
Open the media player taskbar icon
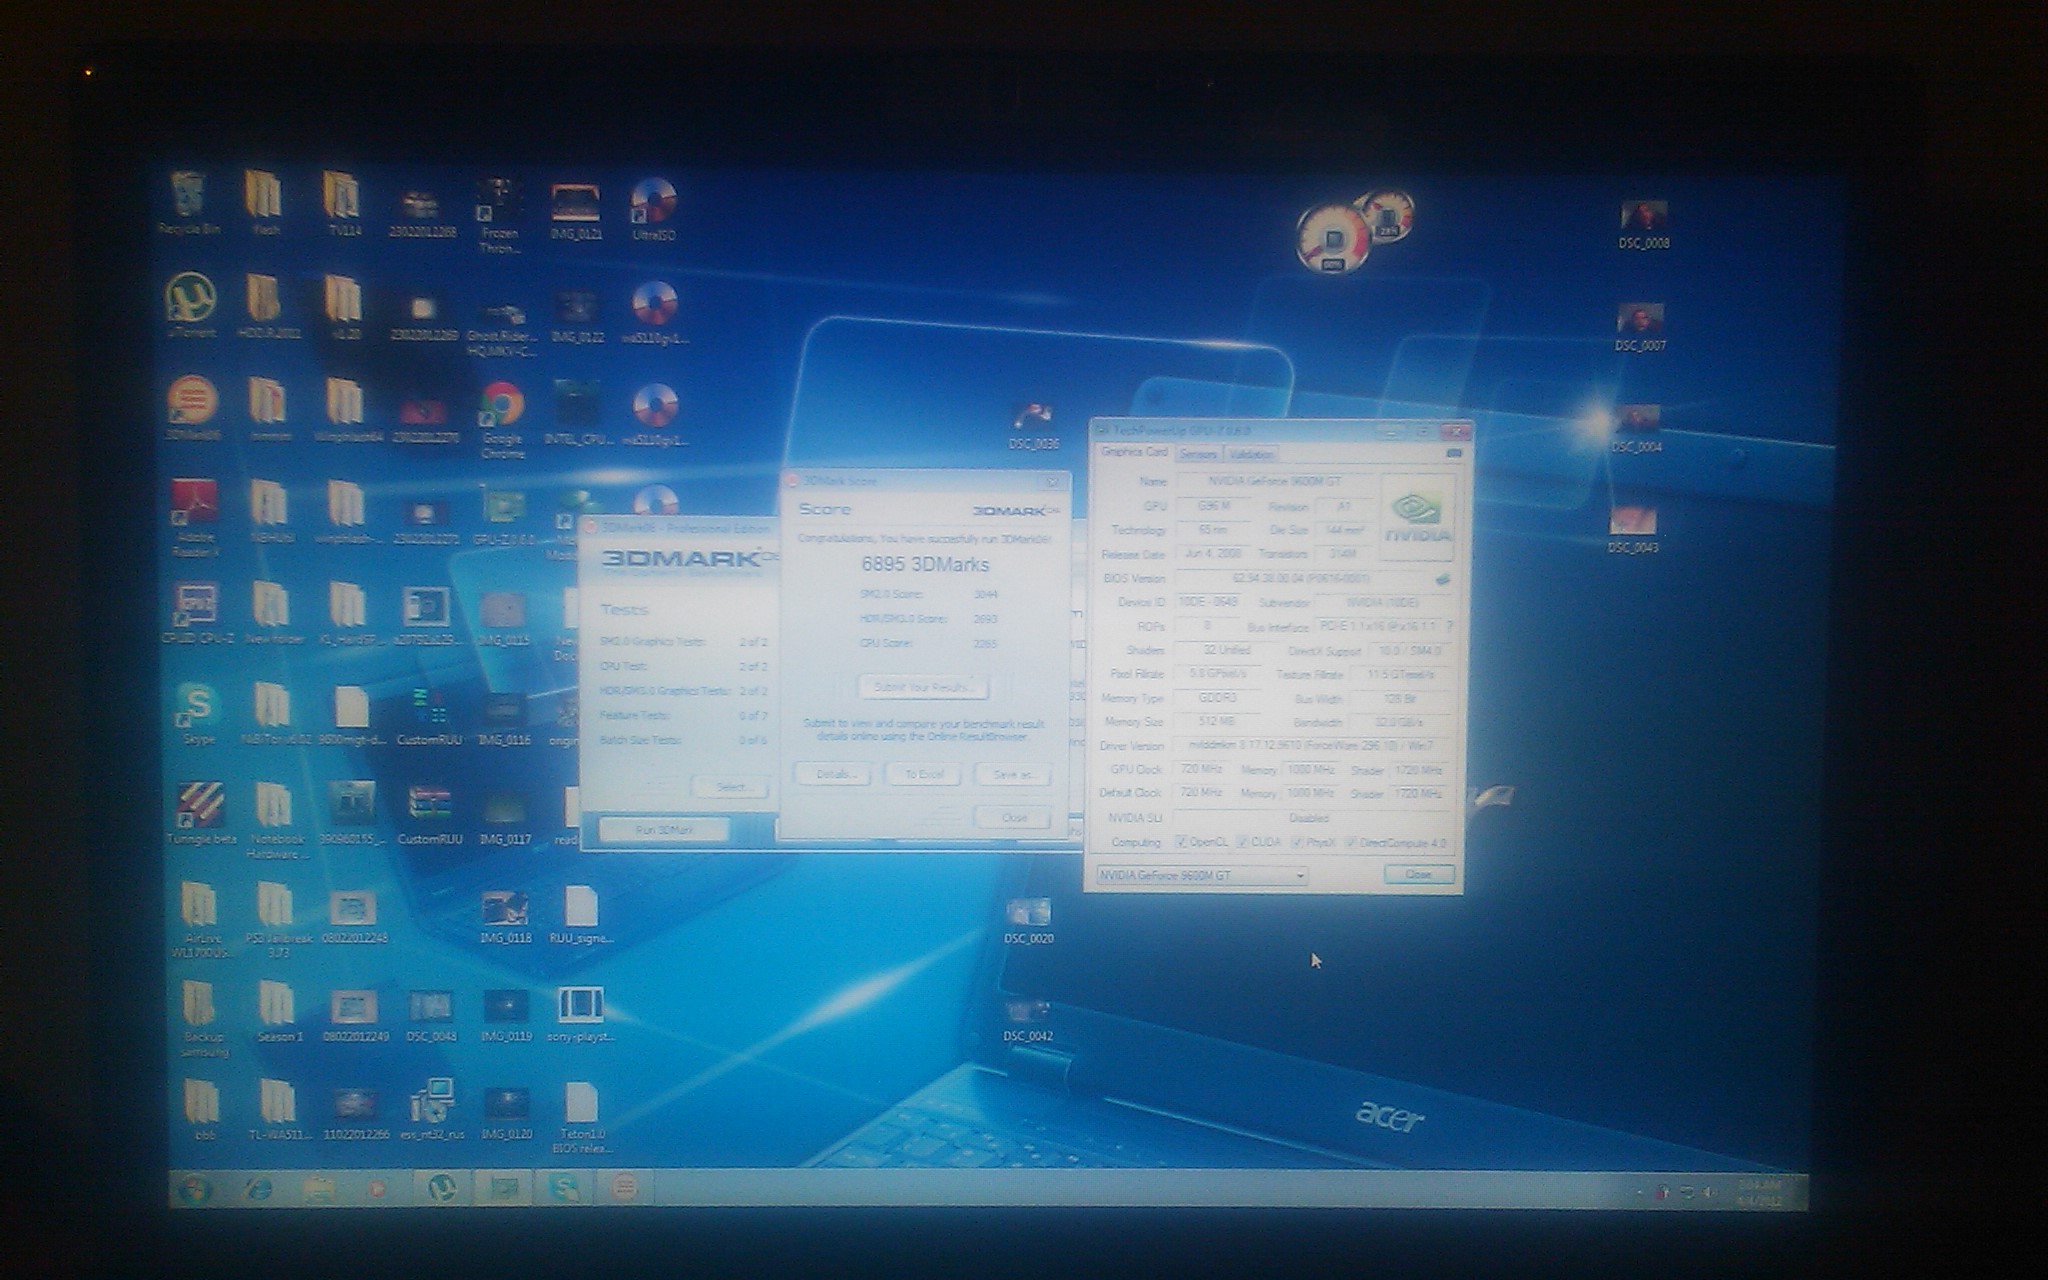pos(377,1189)
